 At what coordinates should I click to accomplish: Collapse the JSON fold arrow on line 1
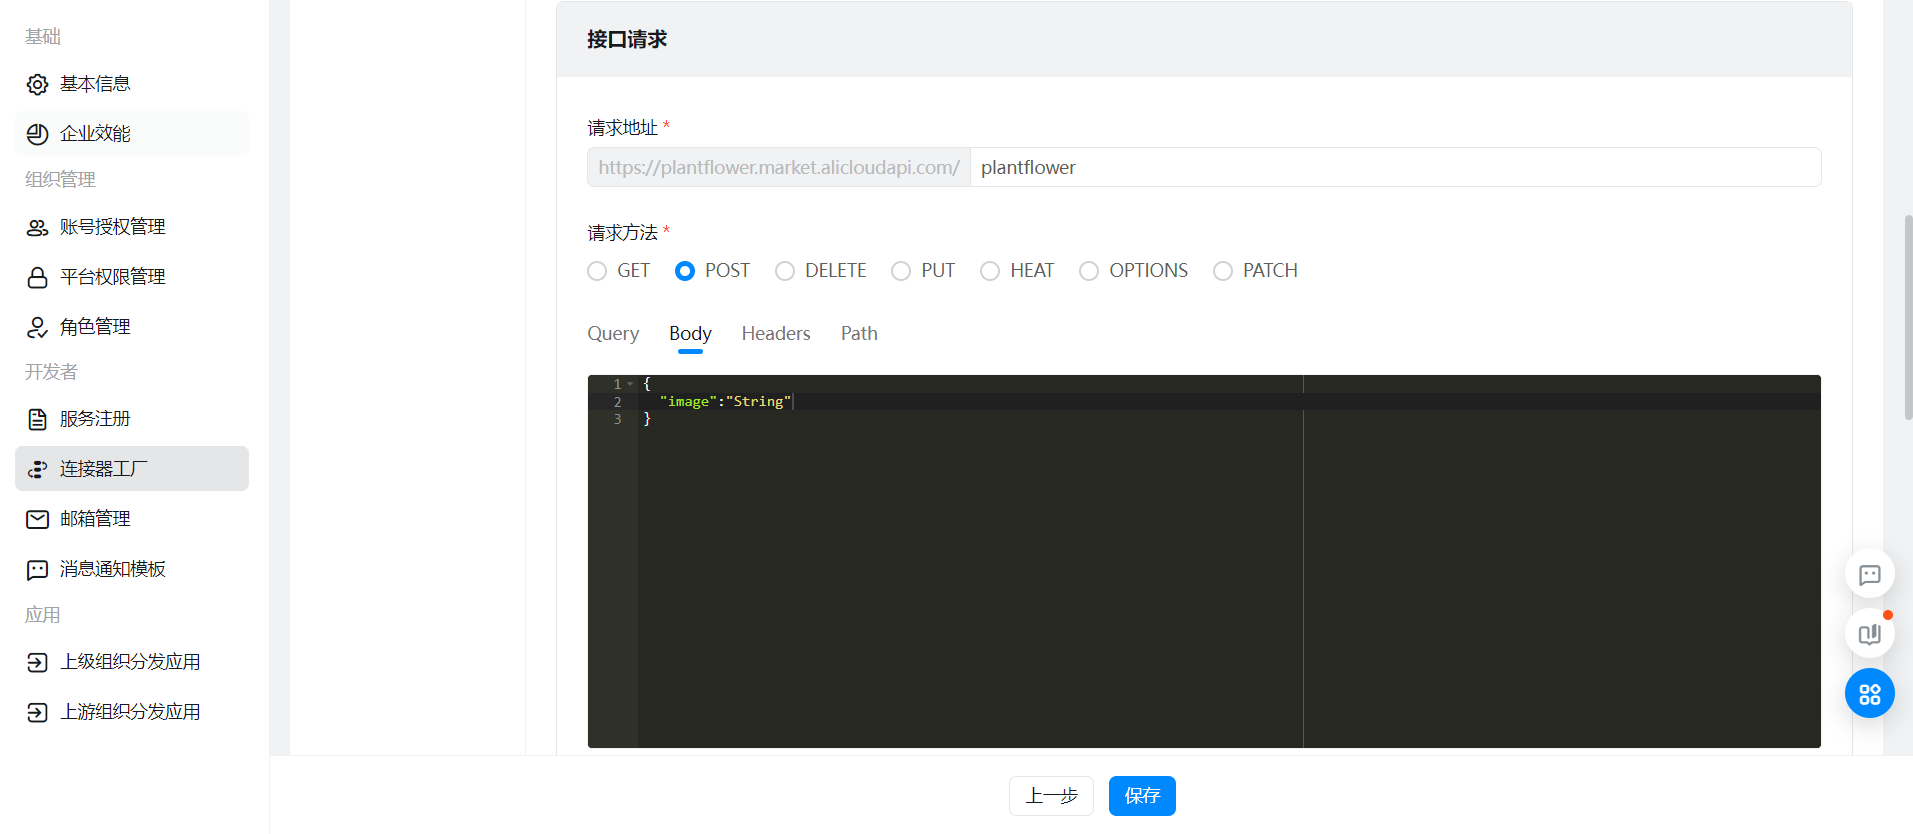[630, 384]
